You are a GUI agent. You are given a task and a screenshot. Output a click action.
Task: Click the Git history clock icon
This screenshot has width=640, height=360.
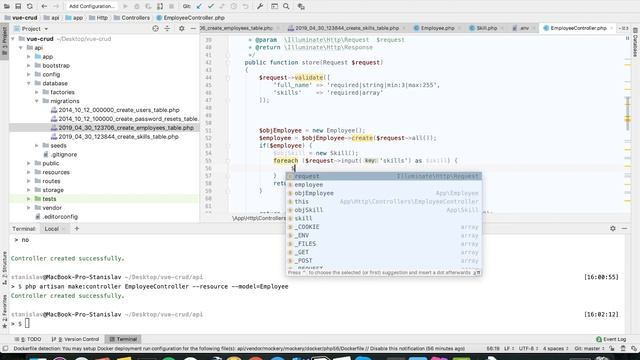pos(233,6)
